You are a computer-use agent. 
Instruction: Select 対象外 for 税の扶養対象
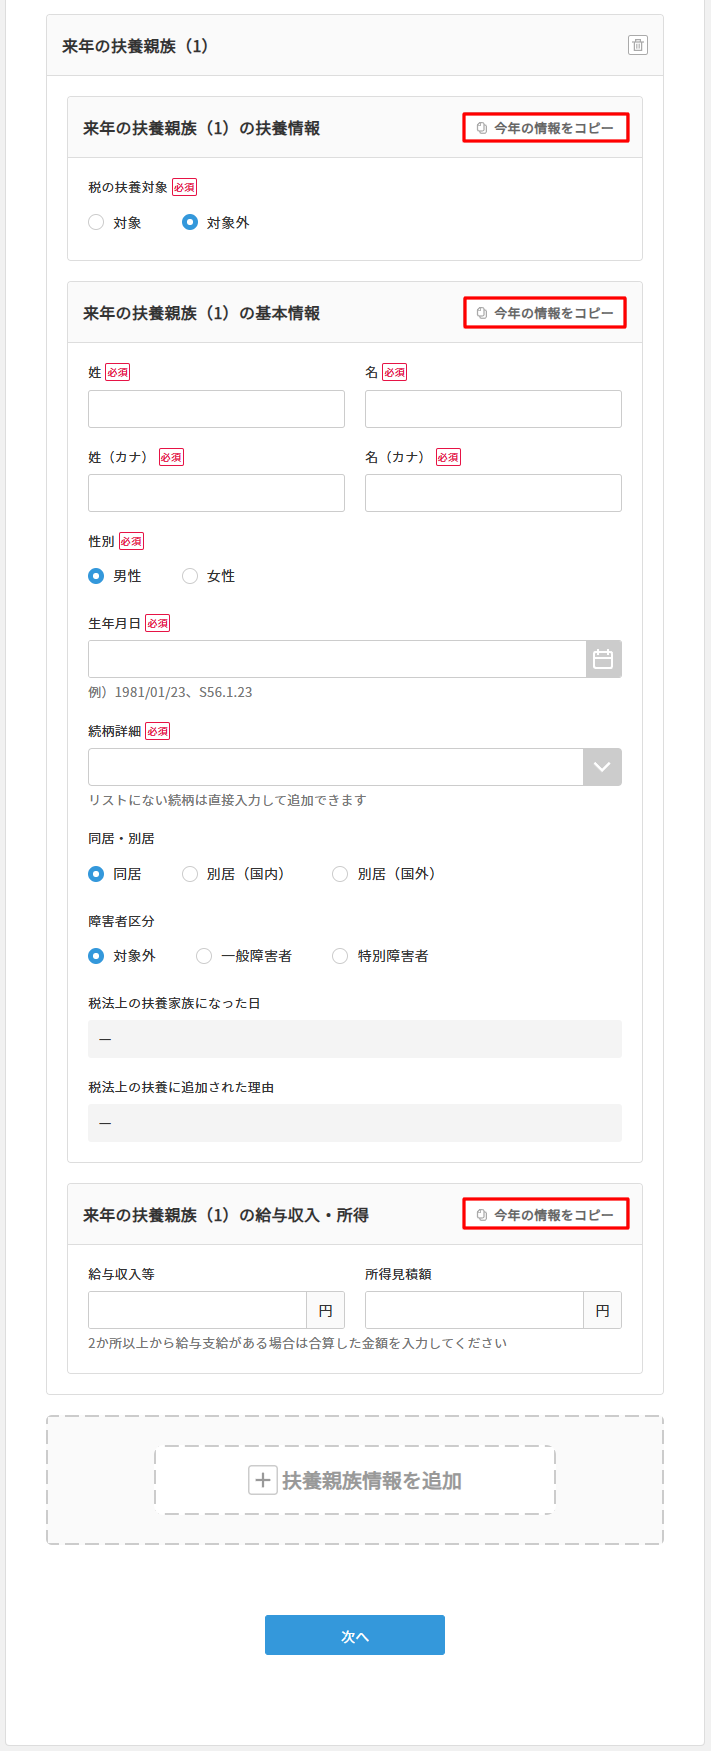(x=190, y=223)
